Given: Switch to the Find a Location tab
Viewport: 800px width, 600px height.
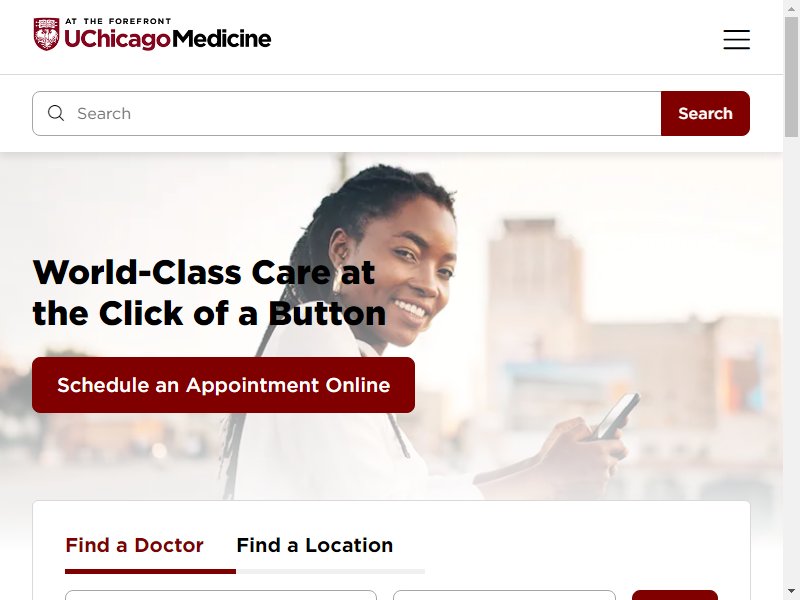Looking at the screenshot, I should click(314, 545).
